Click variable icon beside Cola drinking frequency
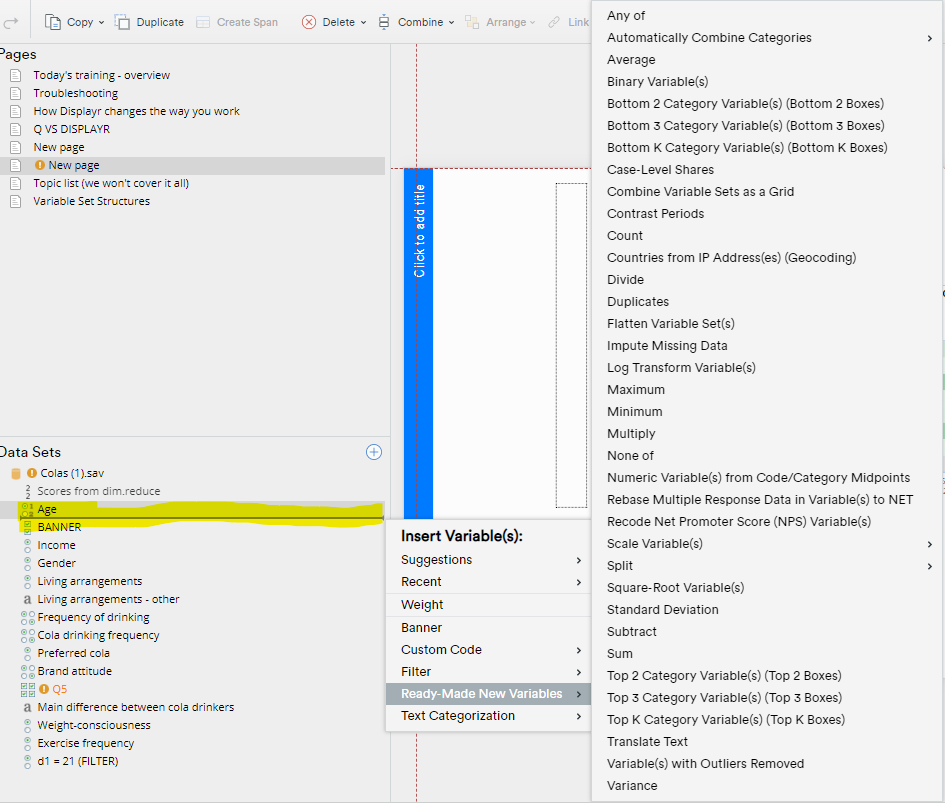Viewport: 945px width, 806px height. [28, 635]
